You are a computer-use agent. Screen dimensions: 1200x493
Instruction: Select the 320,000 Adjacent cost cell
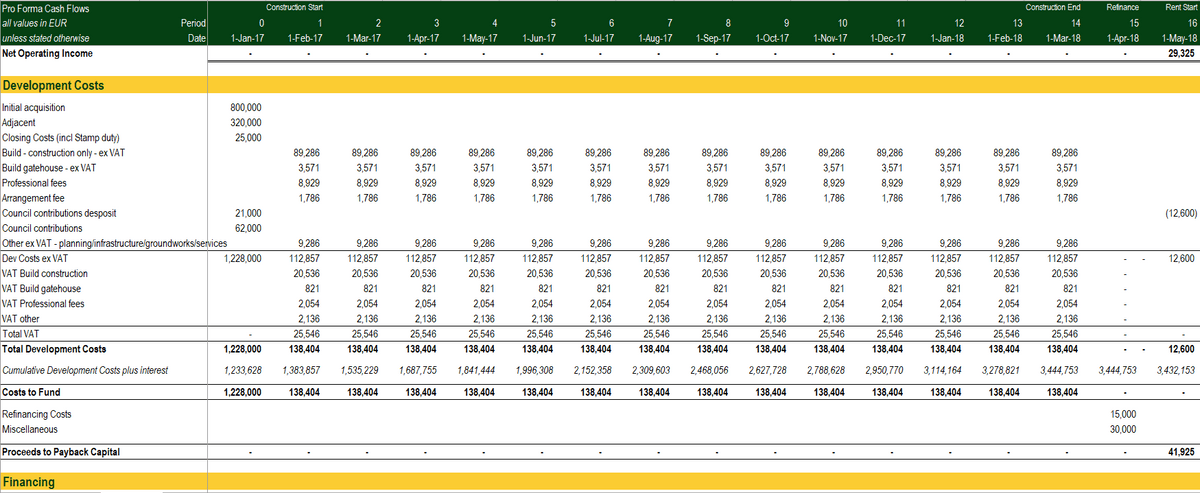coord(245,123)
